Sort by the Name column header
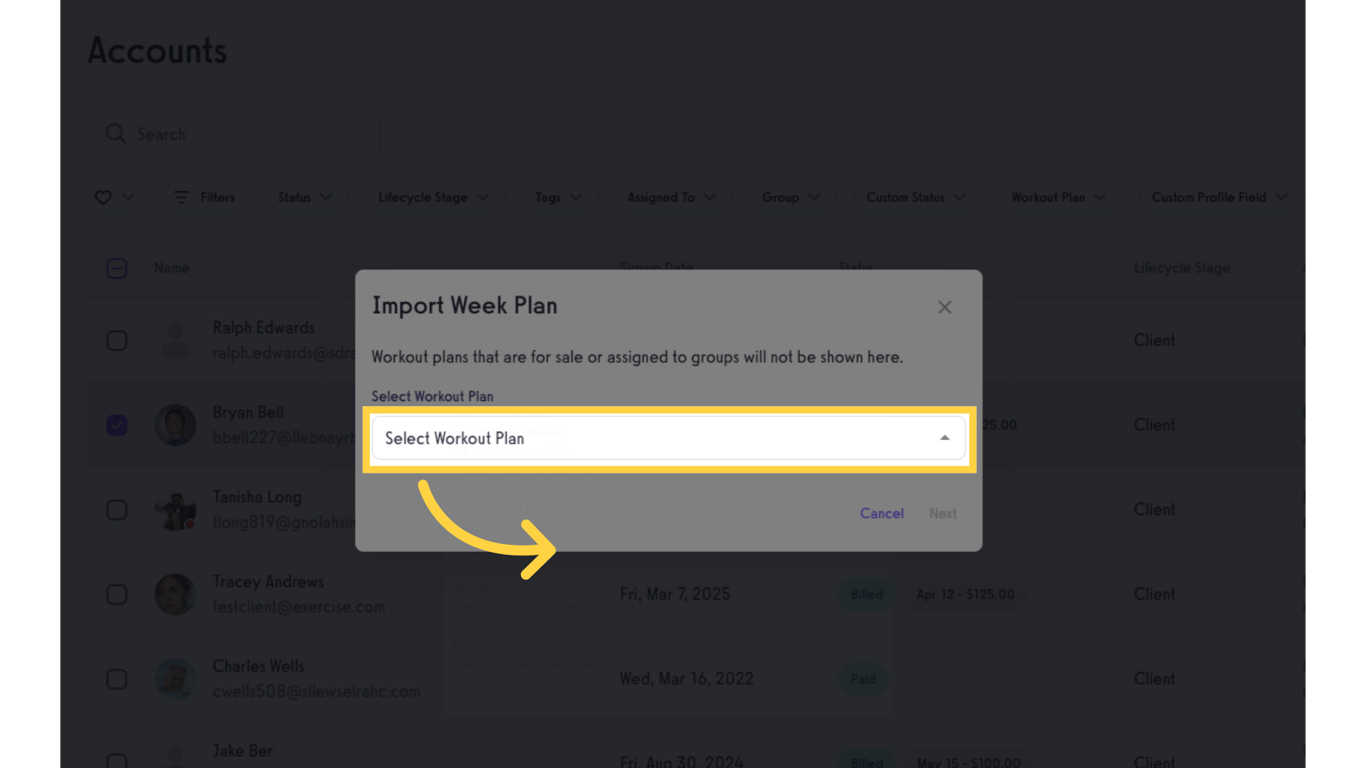 click(171, 268)
